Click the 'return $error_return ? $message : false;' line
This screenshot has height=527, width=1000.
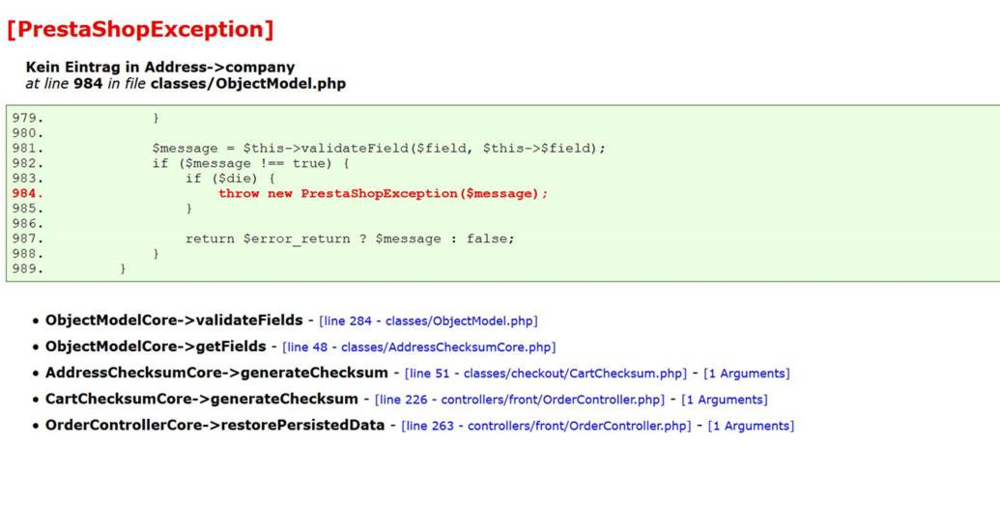tap(349, 239)
